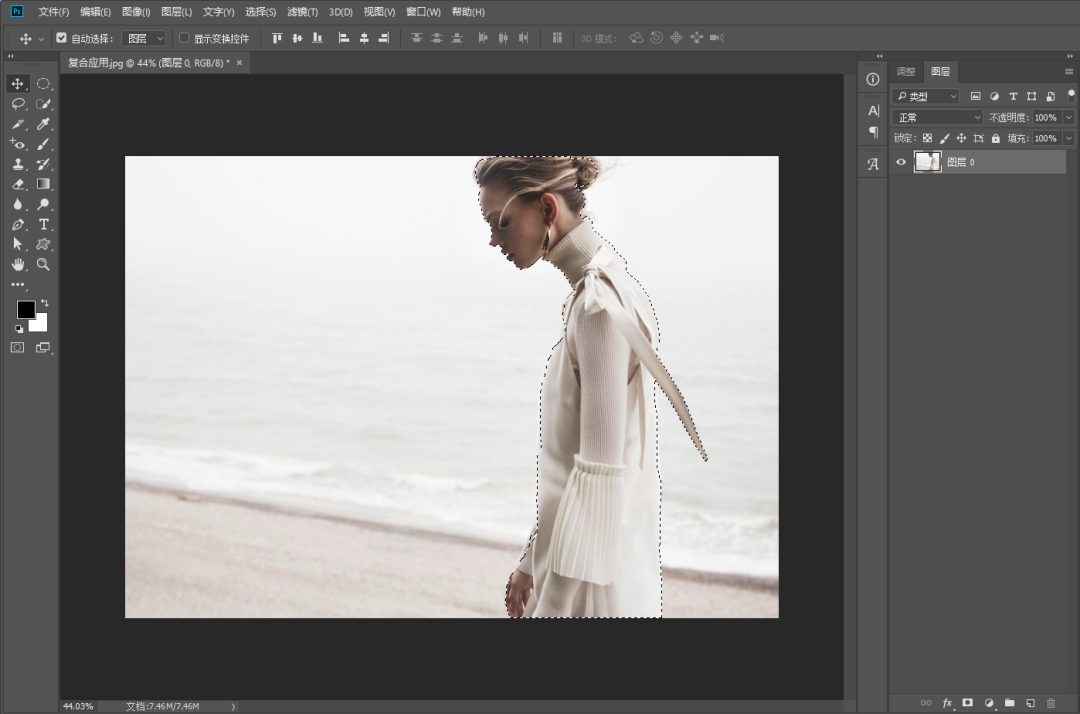
Task: Switch to the 调整 panel tab
Action: click(906, 72)
